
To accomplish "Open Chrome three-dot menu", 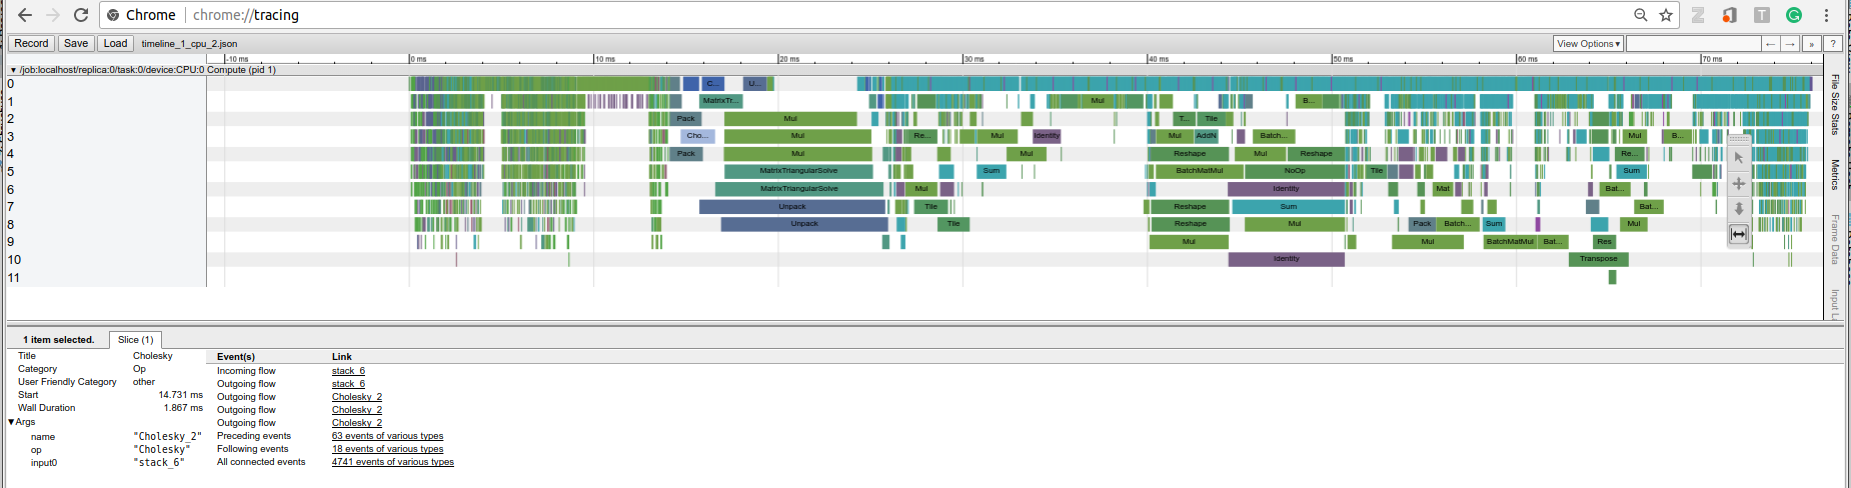I will click(1827, 15).
